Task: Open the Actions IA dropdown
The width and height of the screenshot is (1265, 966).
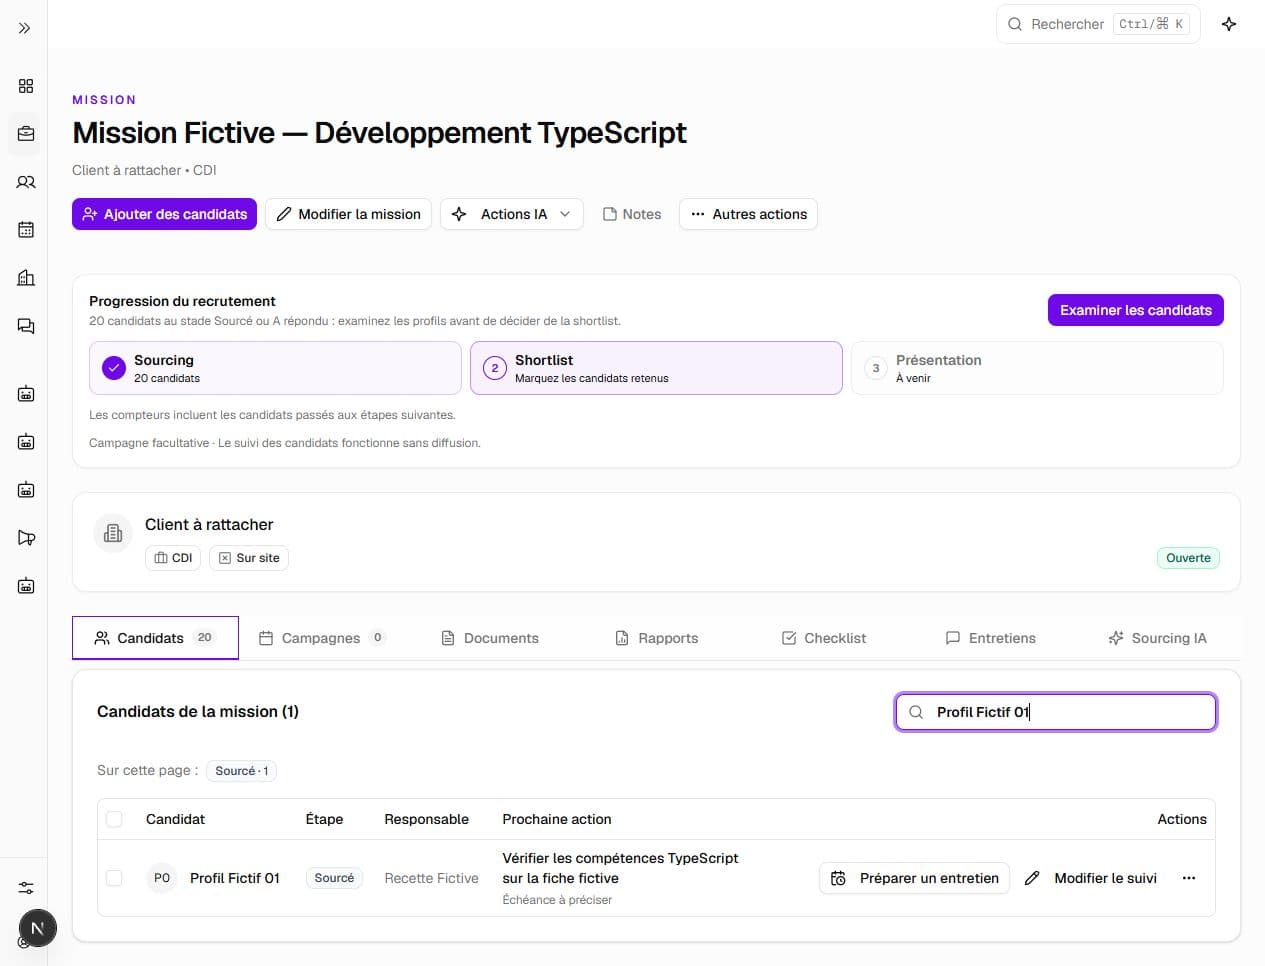Action: pyautogui.click(x=512, y=214)
